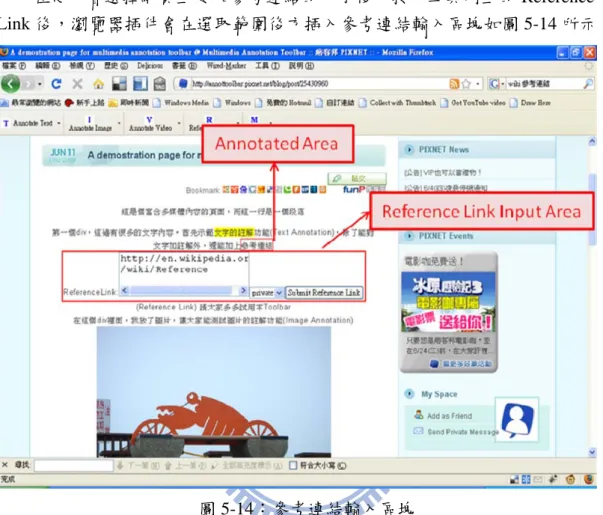Open the Collect with Thumbtack bookmark

[397, 103]
